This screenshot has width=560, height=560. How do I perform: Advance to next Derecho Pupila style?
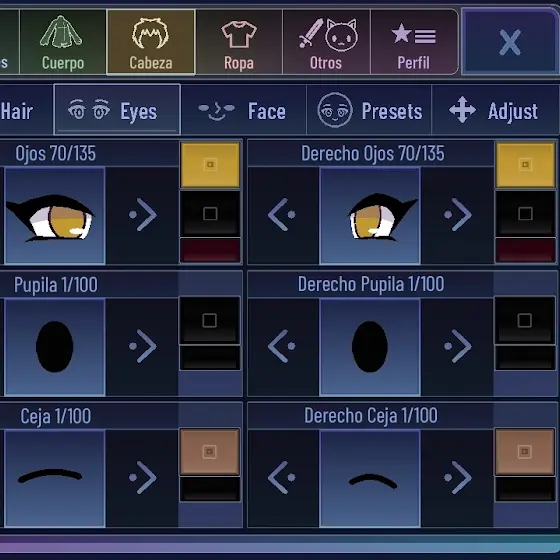[458, 346]
